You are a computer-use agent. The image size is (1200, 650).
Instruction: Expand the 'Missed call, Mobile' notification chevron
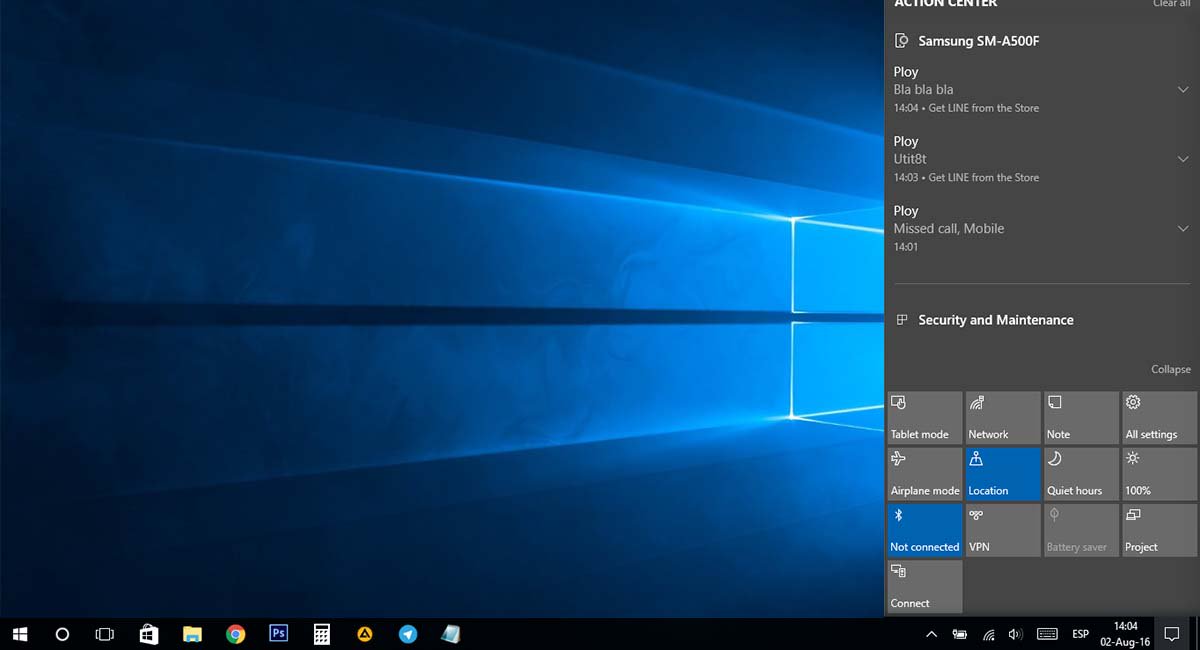click(x=1183, y=229)
